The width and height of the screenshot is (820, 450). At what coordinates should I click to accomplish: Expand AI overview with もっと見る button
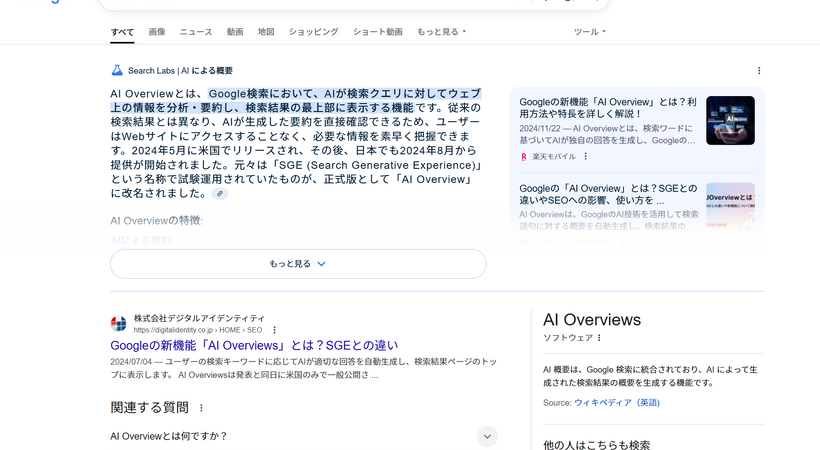click(298, 264)
